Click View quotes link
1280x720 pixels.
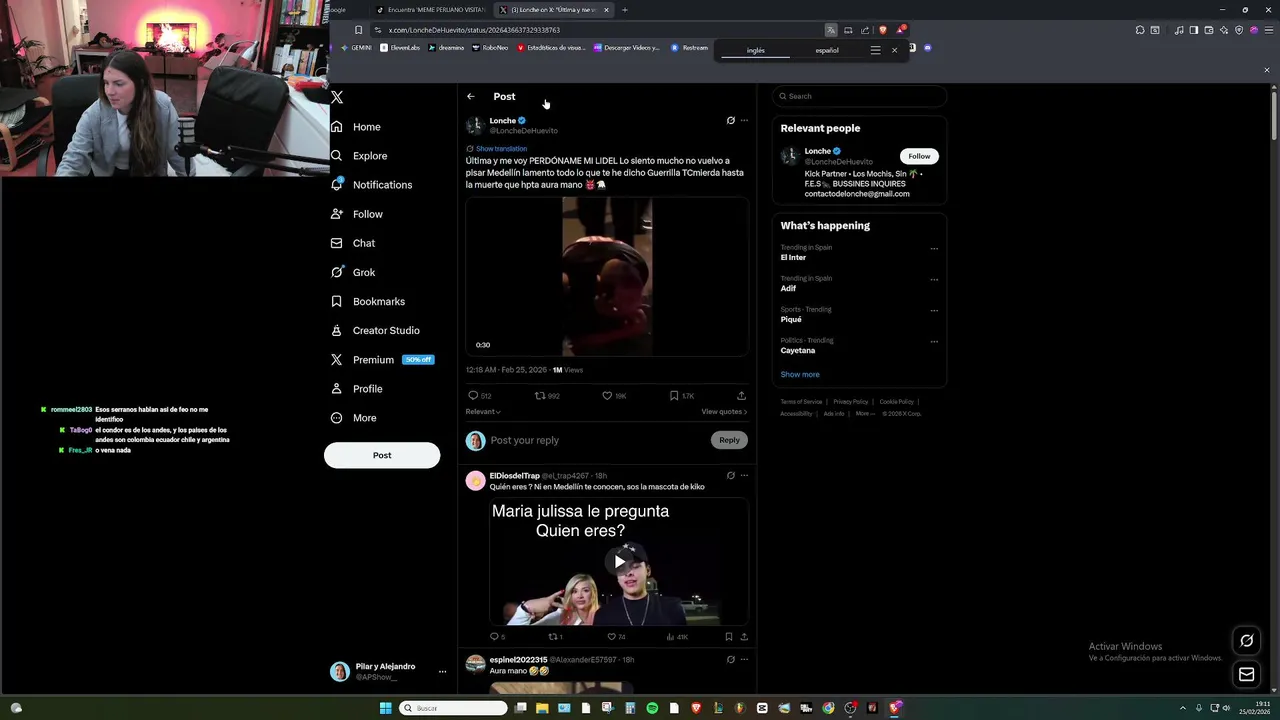tap(724, 412)
